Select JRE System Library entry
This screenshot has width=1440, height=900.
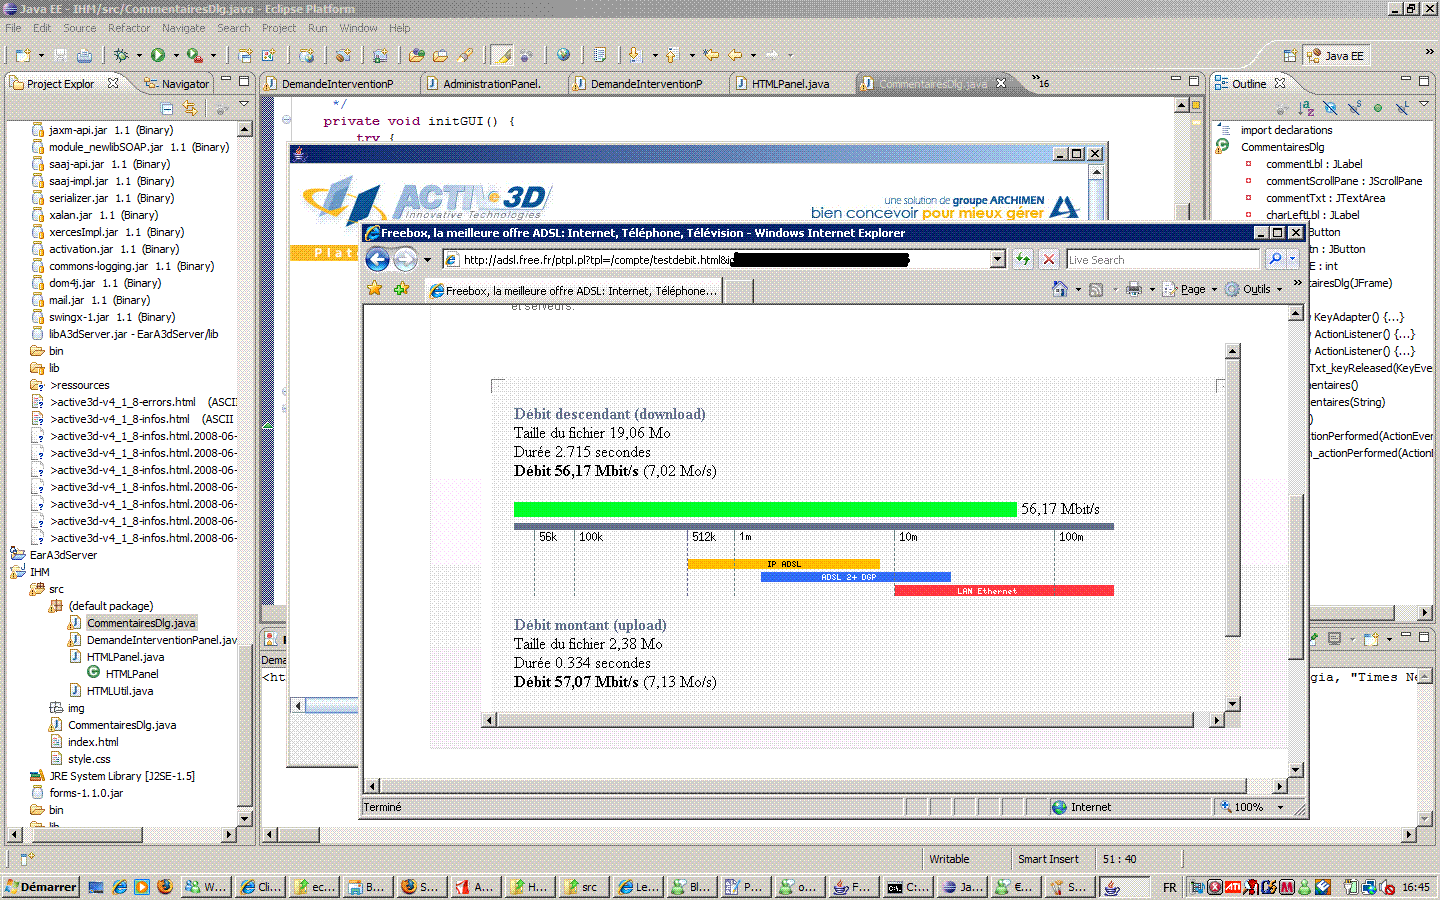tap(122, 776)
